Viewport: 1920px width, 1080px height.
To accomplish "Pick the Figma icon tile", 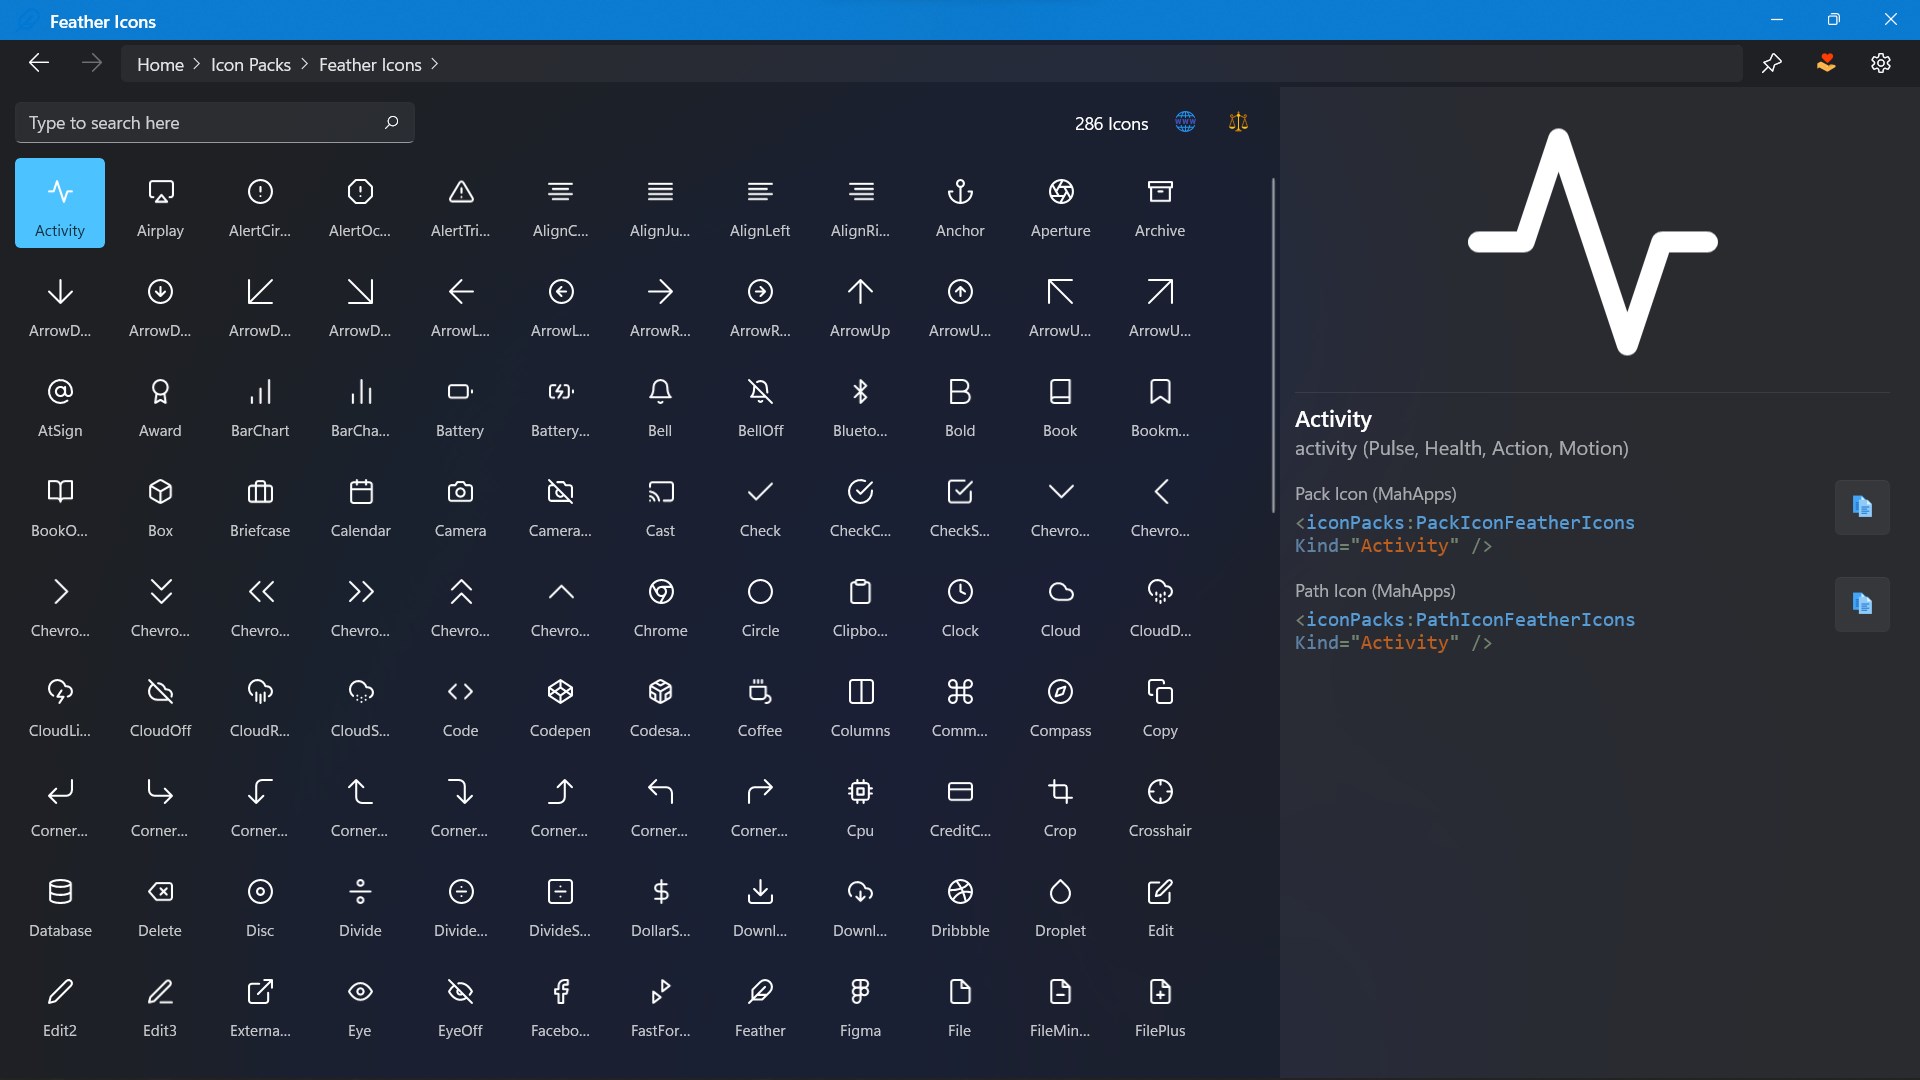I will 860,1004.
